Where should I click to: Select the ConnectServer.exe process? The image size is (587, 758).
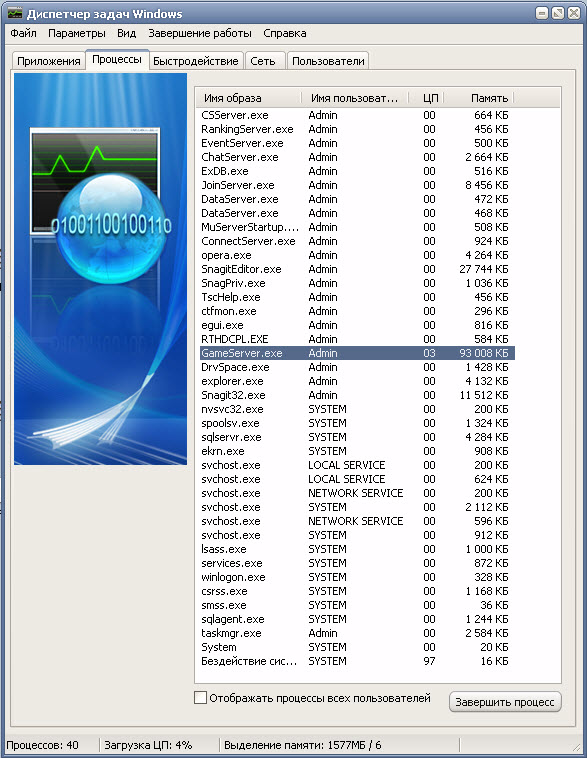(357, 241)
